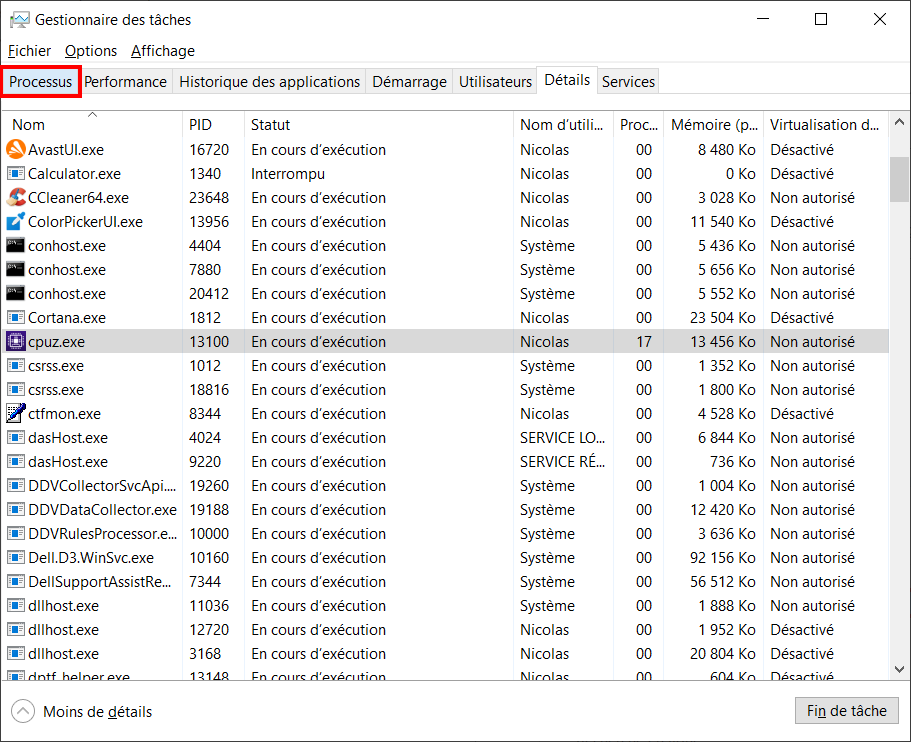
Task: Click the Dell.D3.WinSvc.exe icon
Action: pyautogui.click(x=16, y=557)
